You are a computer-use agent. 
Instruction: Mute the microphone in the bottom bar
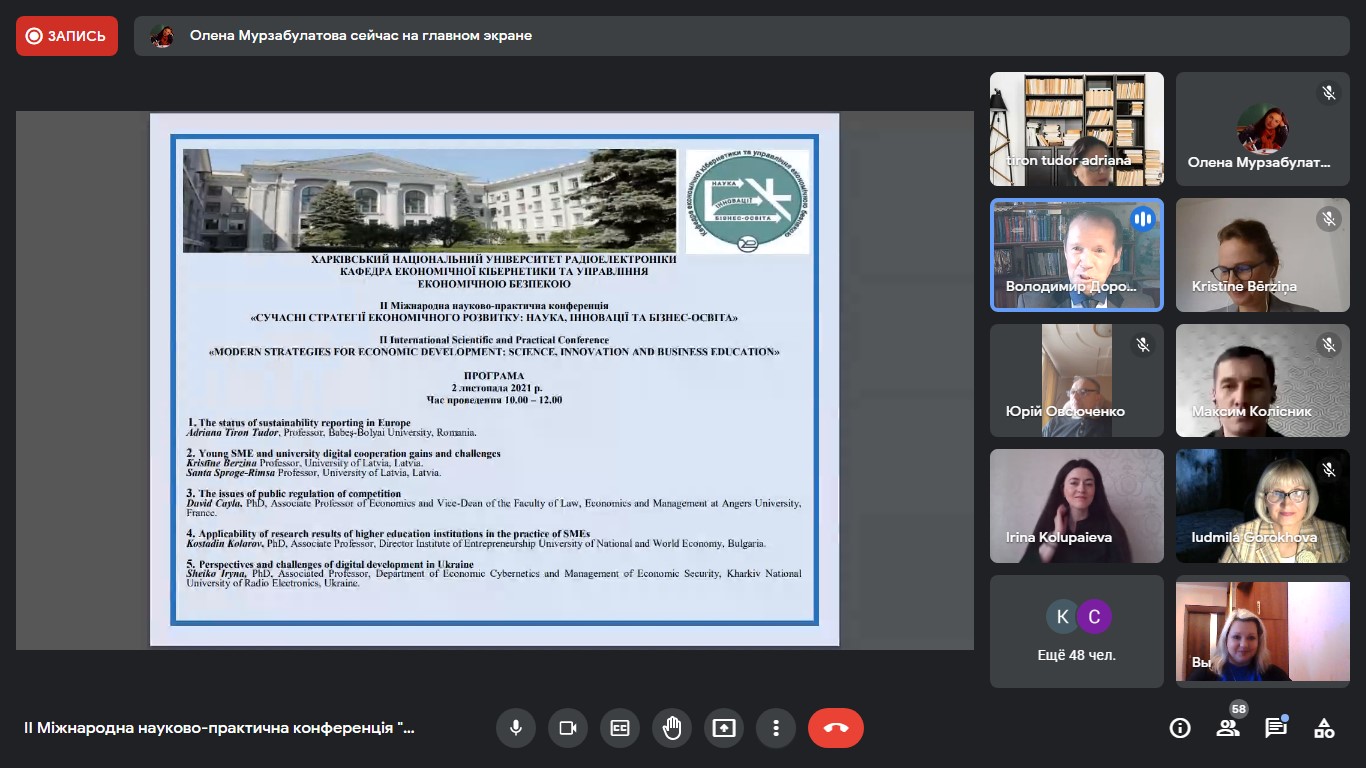[516, 728]
